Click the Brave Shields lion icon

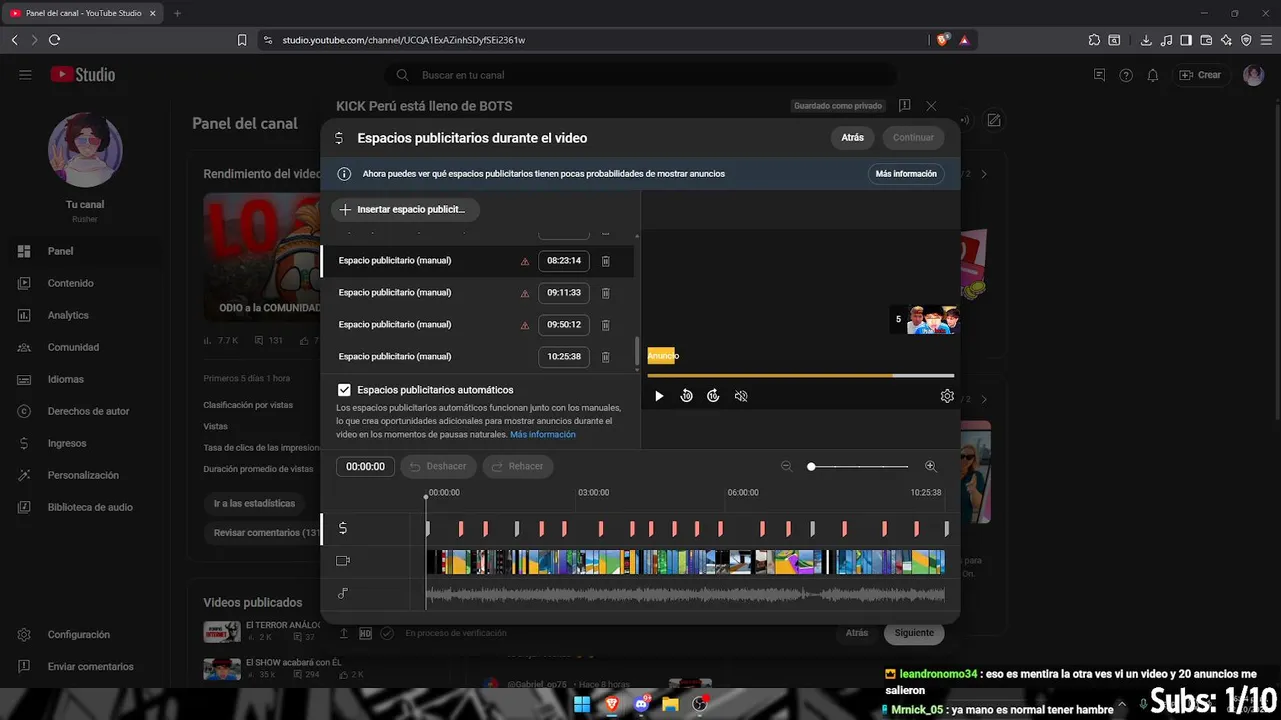click(943, 40)
